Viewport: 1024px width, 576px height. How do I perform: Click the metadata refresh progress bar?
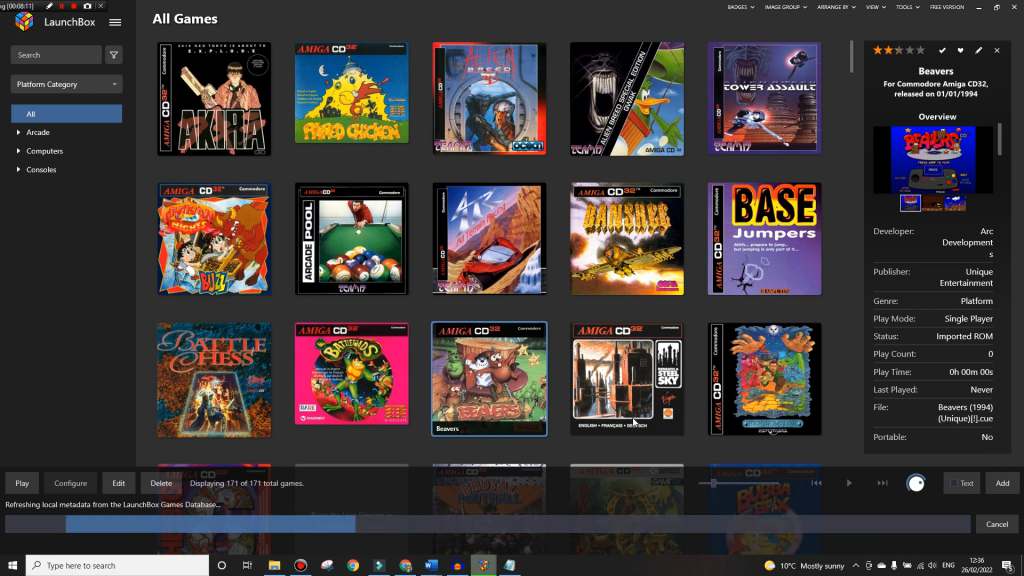488,524
